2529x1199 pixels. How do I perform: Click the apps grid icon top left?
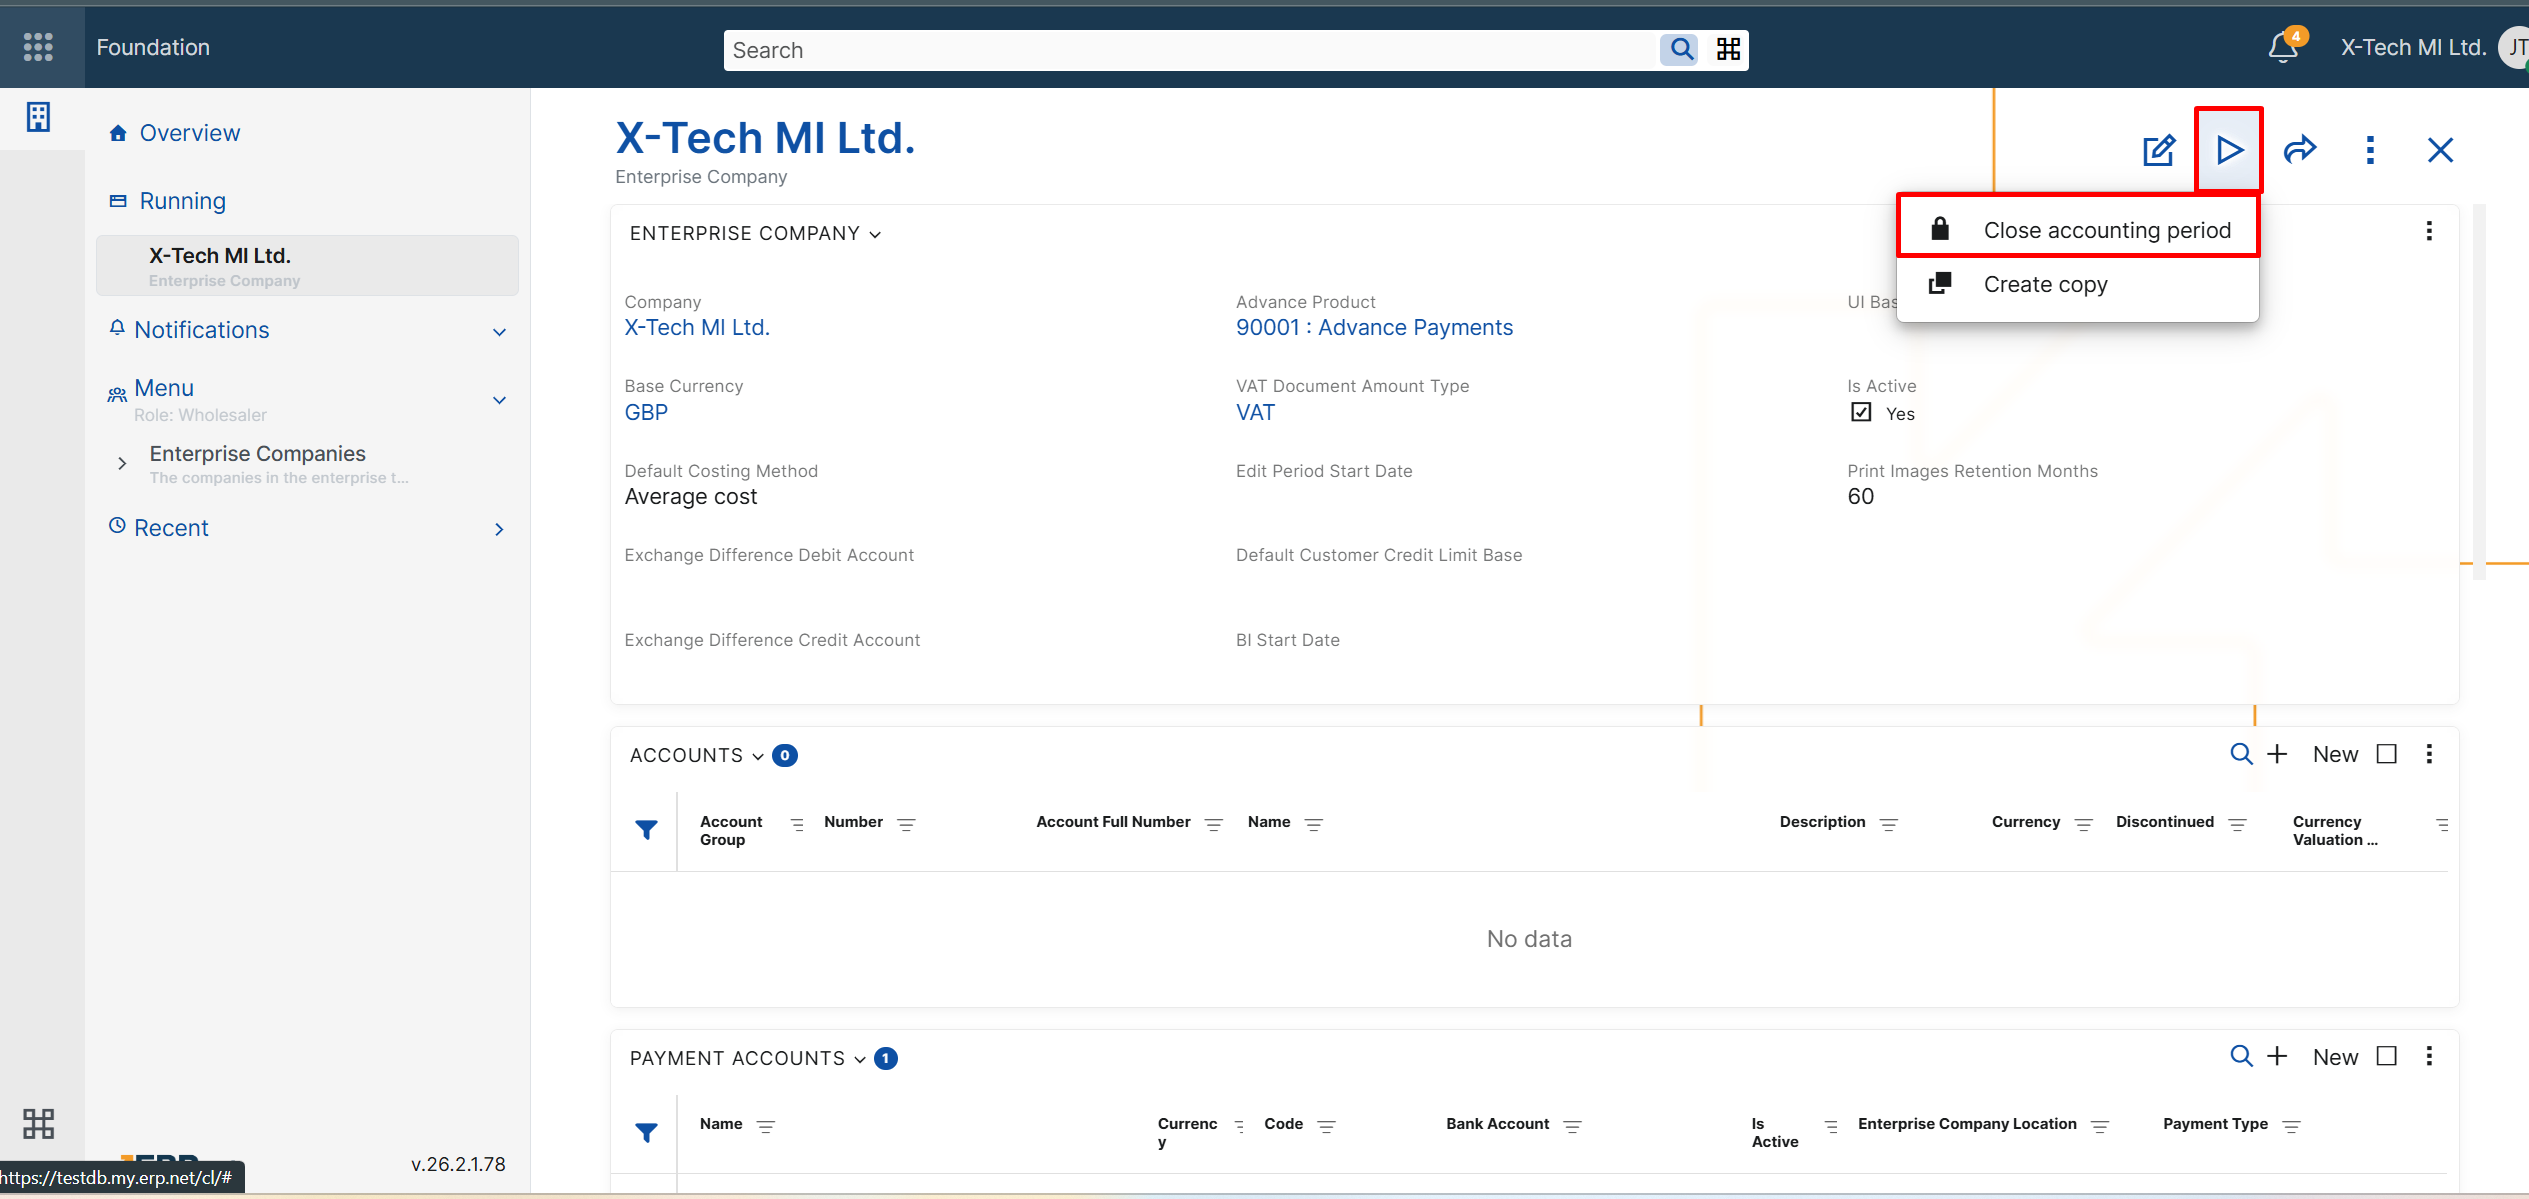pyautogui.click(x=38, y=47)
